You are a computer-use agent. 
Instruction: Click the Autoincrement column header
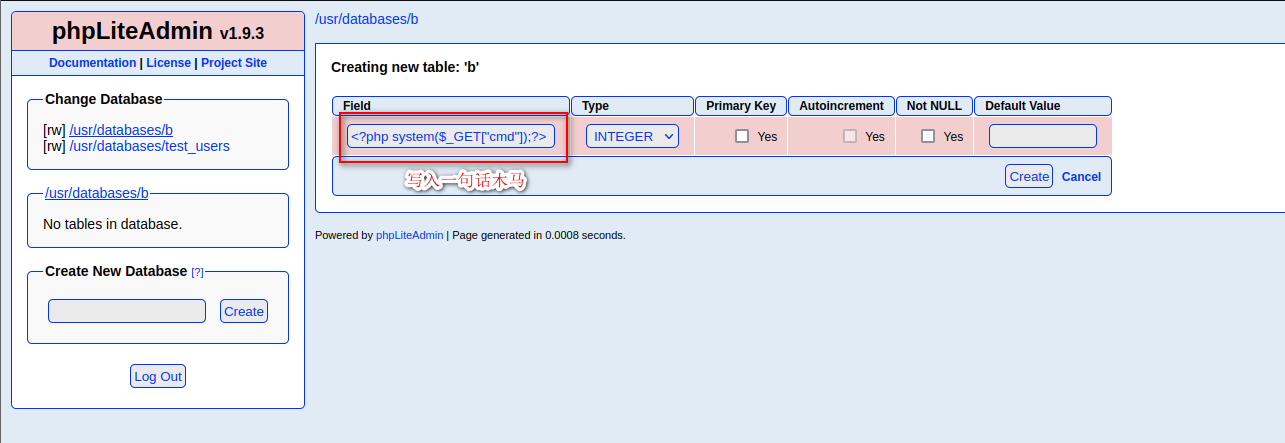841,105
